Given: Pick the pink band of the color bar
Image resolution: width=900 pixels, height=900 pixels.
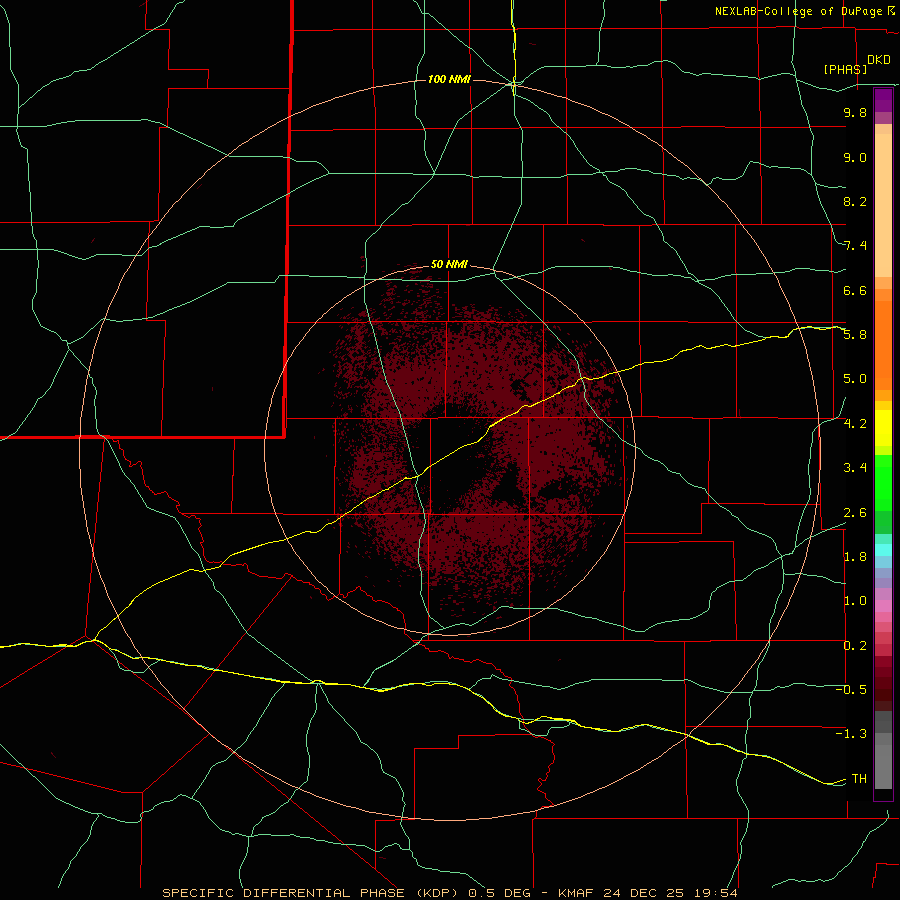Looking at the screenshot, I should (x=883, y=606).
